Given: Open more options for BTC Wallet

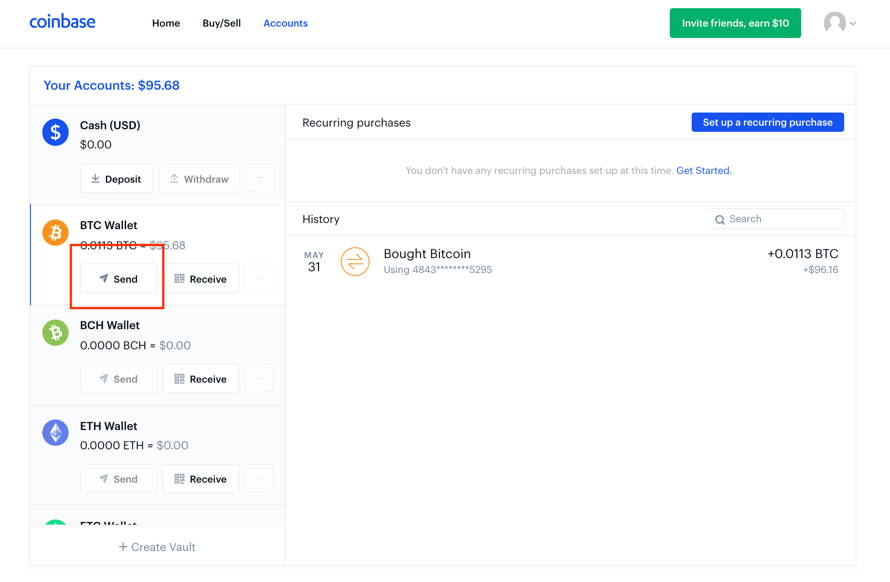Looking at the screenshot, I should [259, 279].
